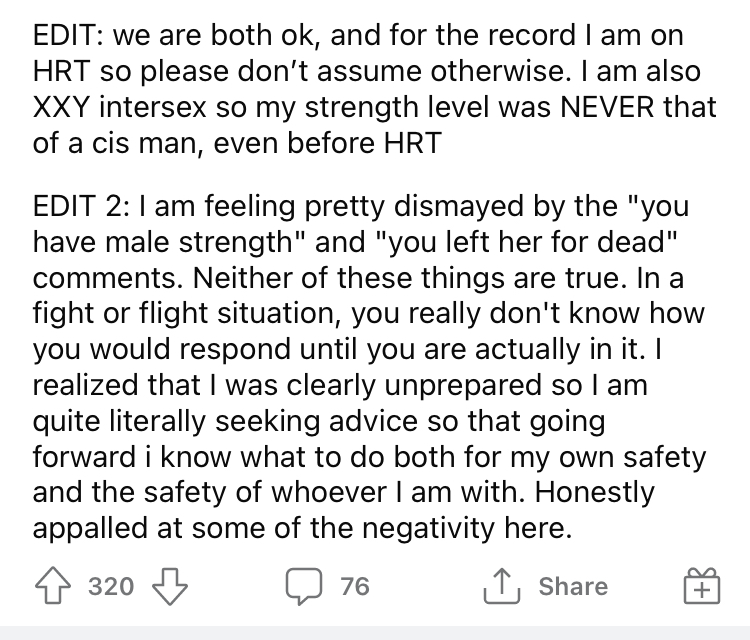
Task: Click the phrase 'even before HRT'
Action: tap(327, 143)
